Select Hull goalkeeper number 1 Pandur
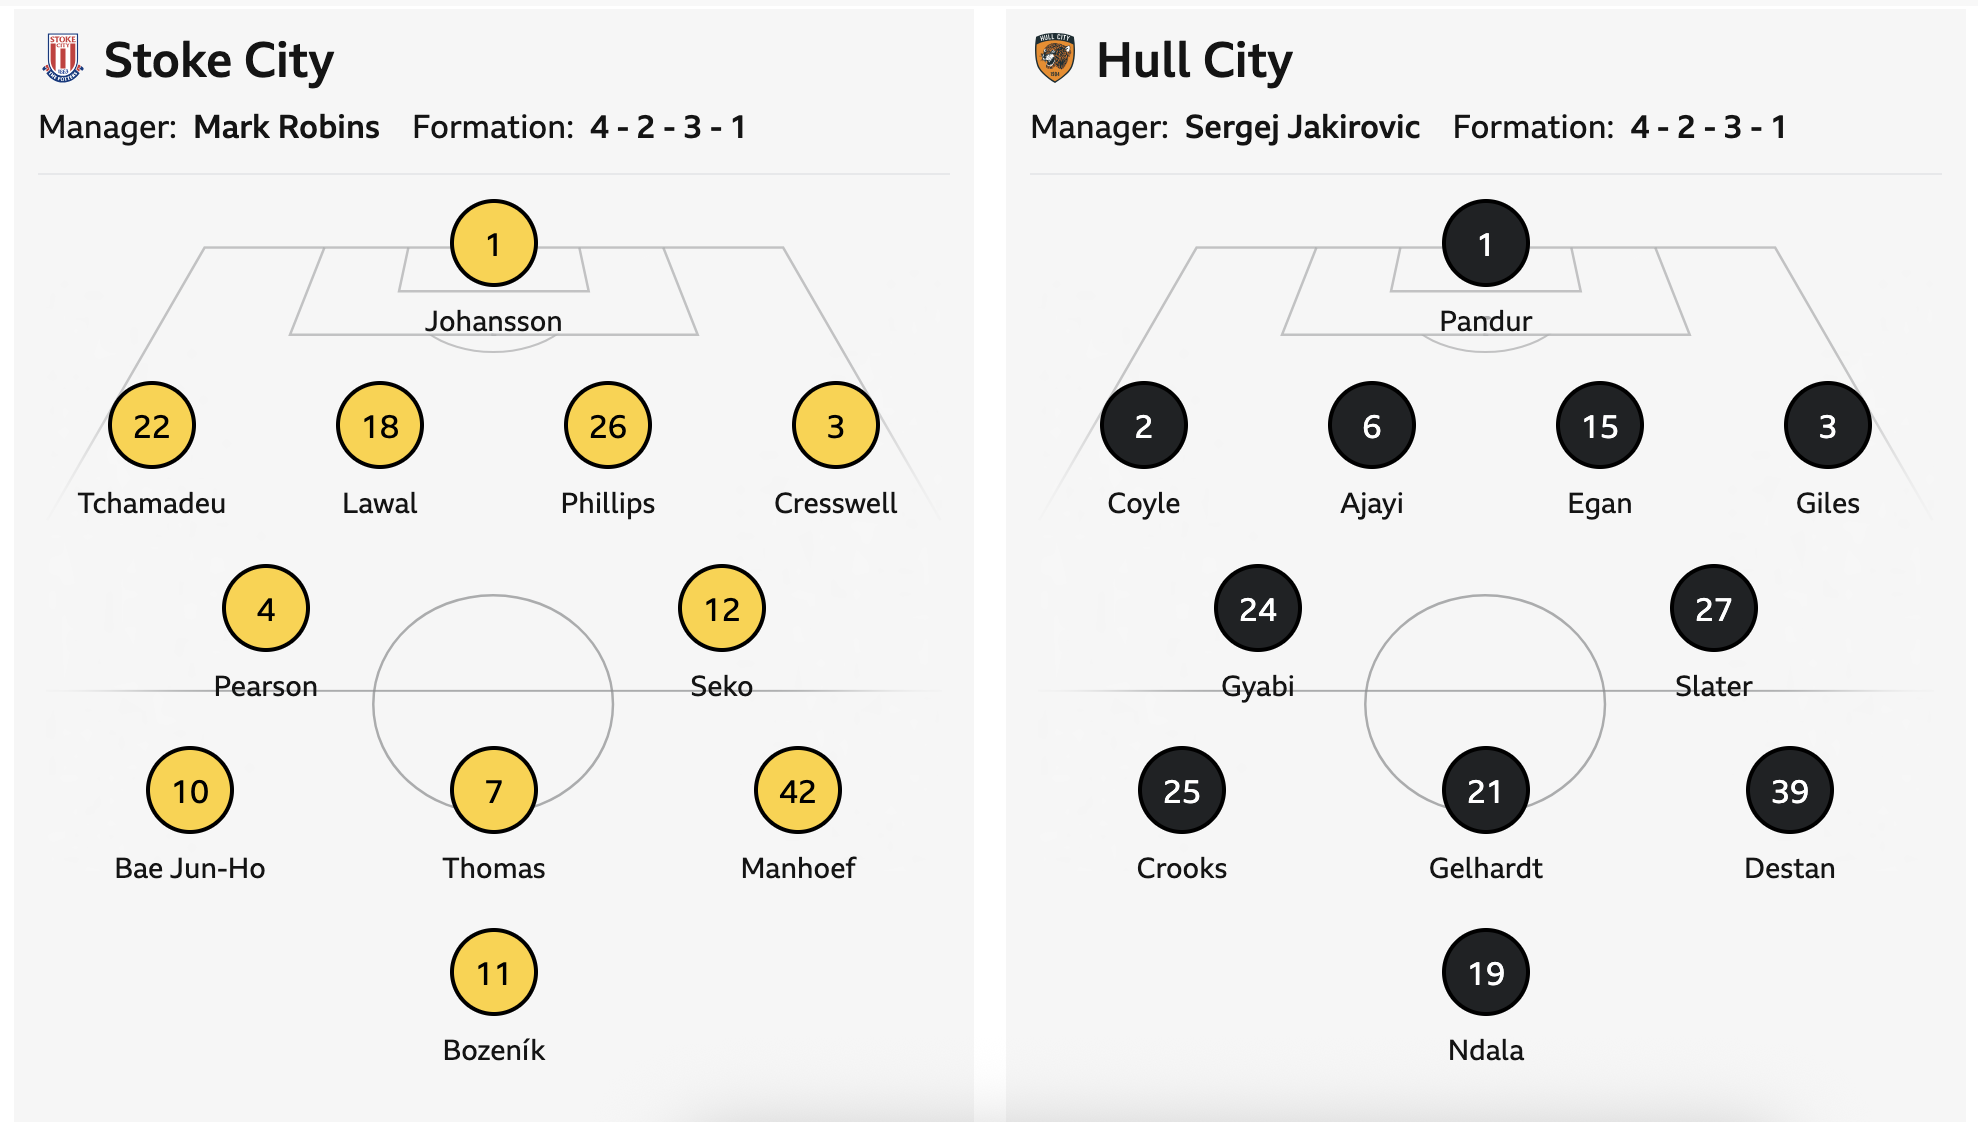This screenshot has width=1978, height=1122. (x=1485, y=244)
